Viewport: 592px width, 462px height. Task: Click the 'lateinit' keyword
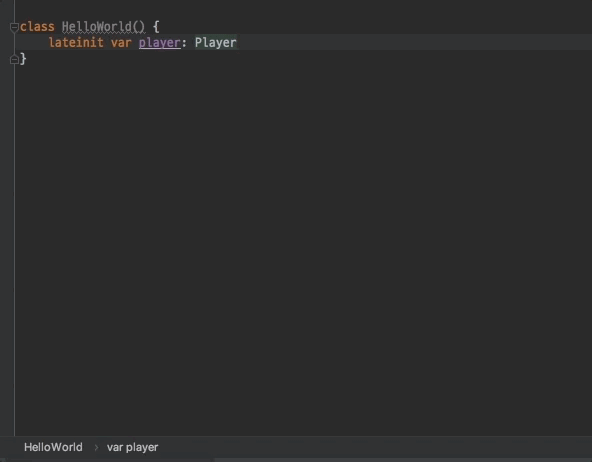(x=76, y=43)
